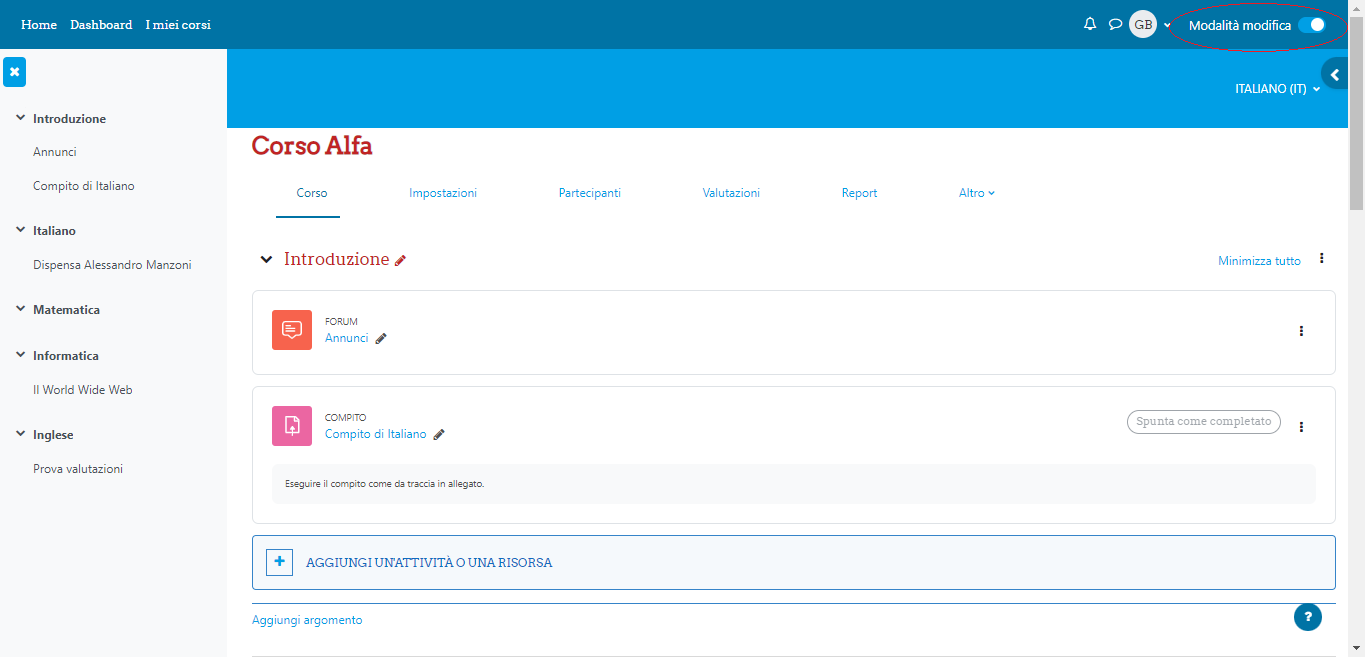Open the user menu dropdown arrow
The width and height of the screenshot is (1365, 657).
[x=1167, y=25]
